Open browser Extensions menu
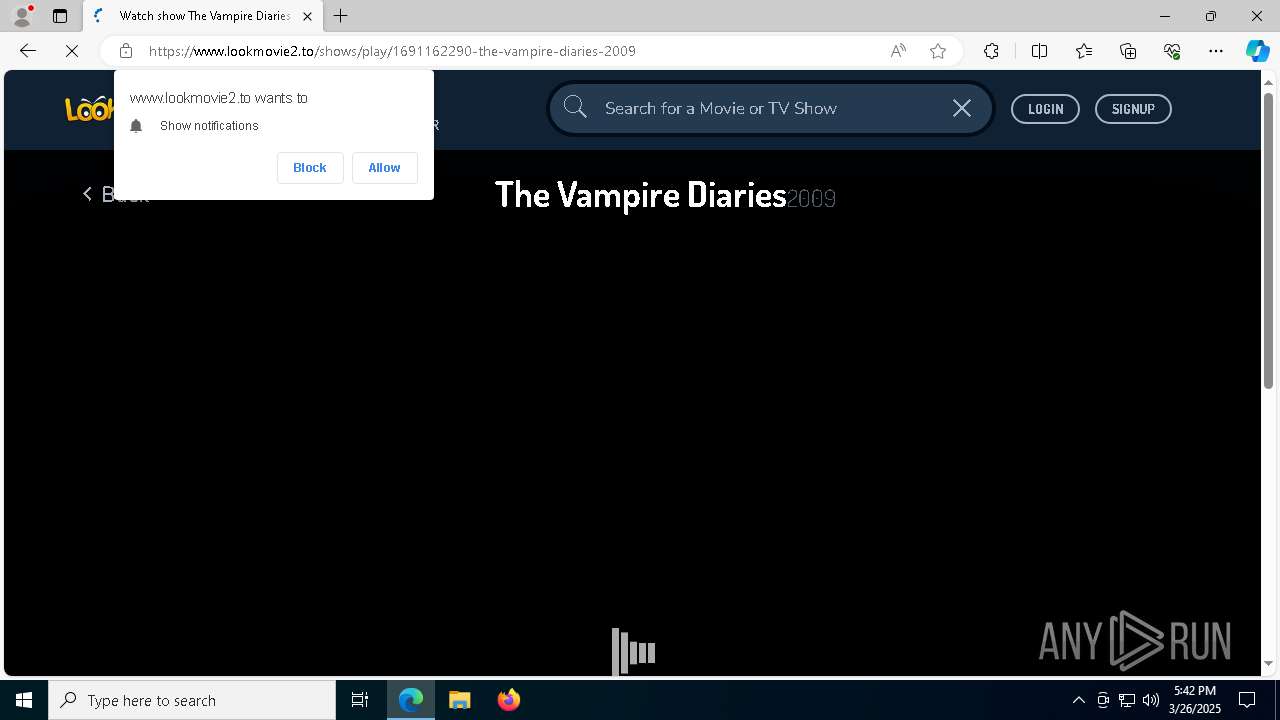1280x720 pixels. [991, 51]
